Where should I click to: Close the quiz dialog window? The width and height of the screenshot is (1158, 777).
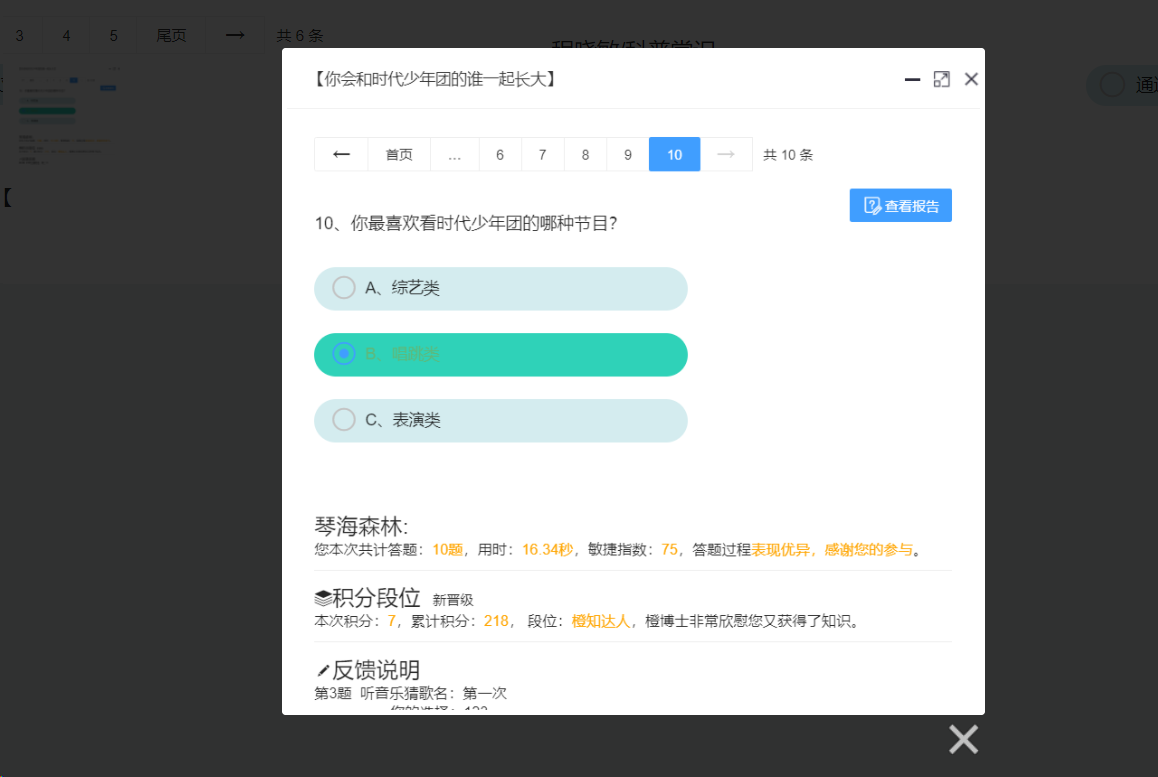tap(971, 79)
